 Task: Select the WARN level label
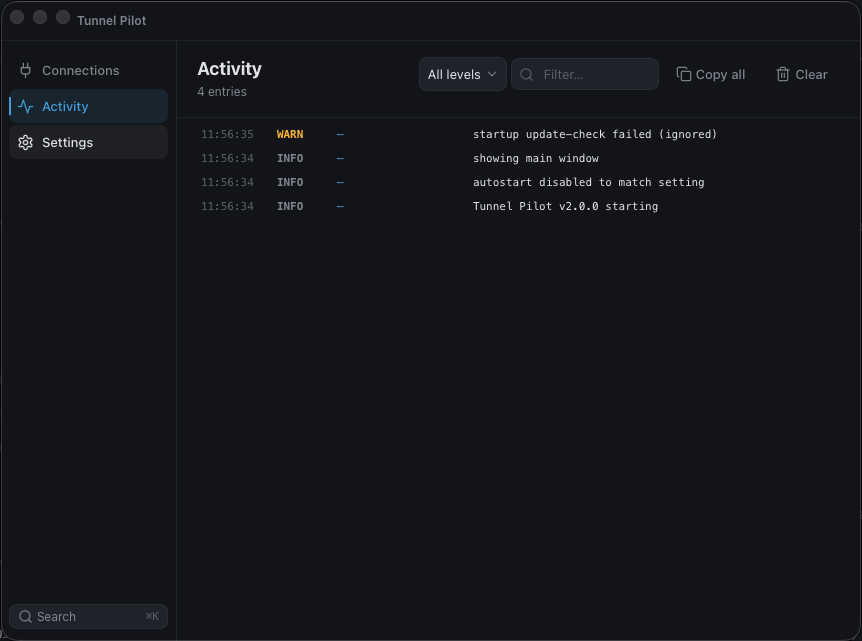point(290,134)
